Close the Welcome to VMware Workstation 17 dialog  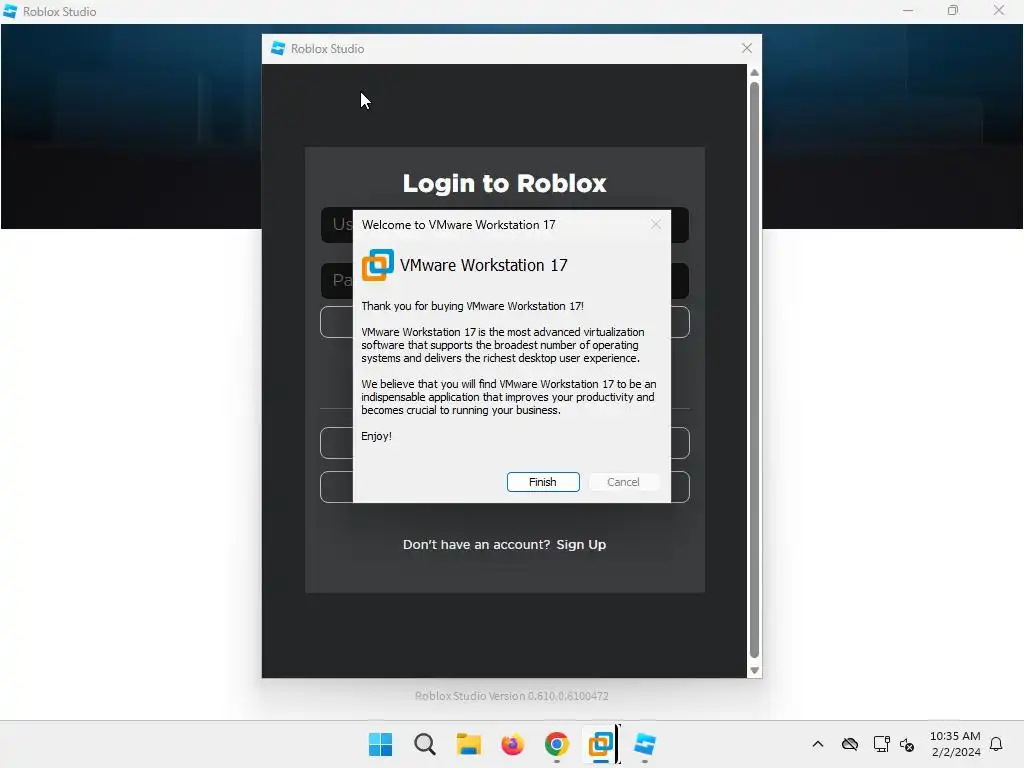click(656, 225)
